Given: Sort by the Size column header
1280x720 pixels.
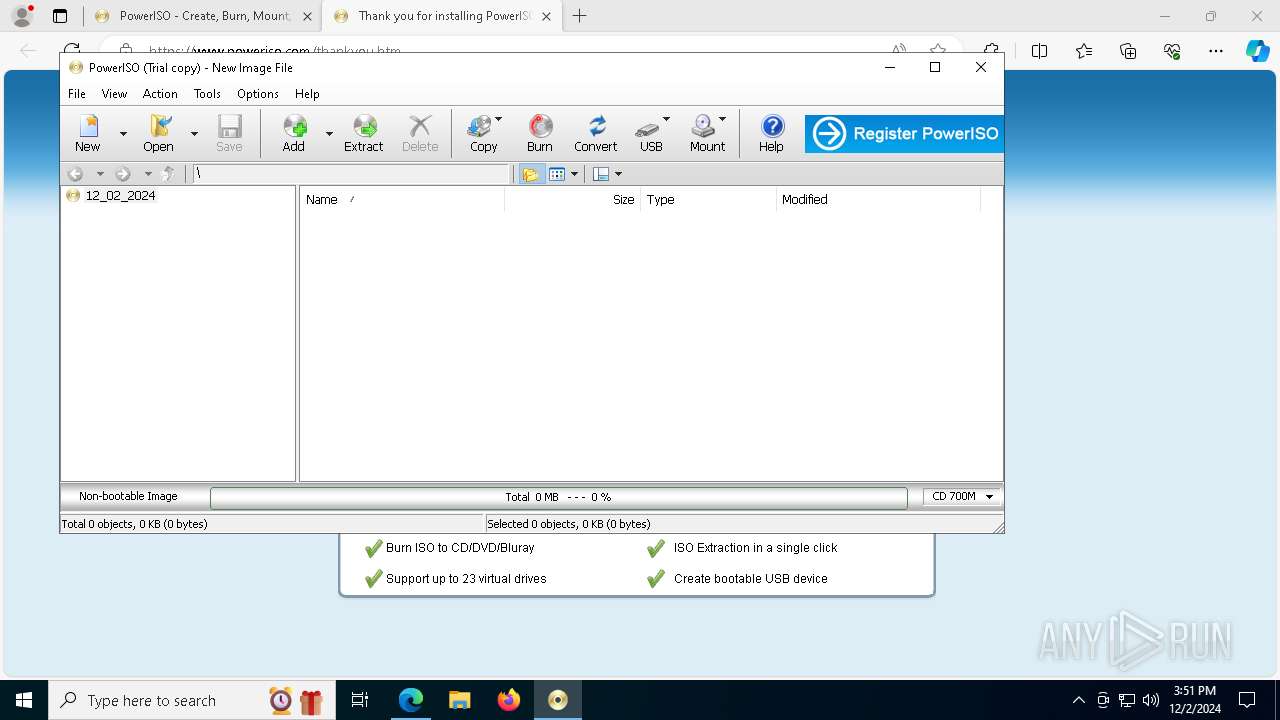Looking at the screenshot, I should point(573,200).
